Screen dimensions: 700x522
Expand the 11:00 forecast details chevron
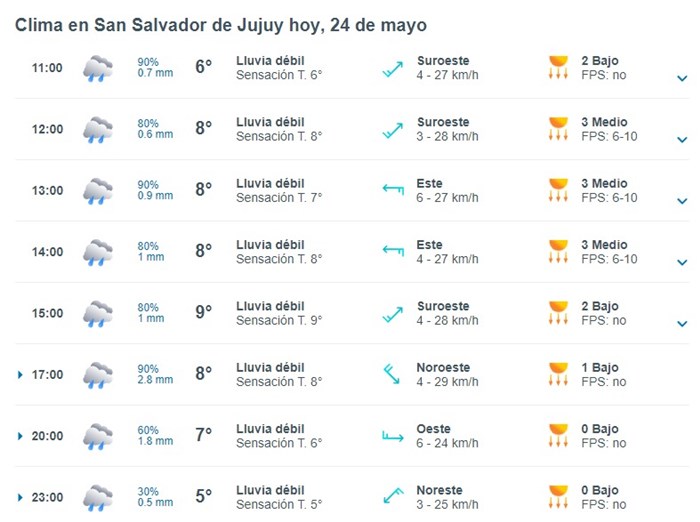[682, 79]
